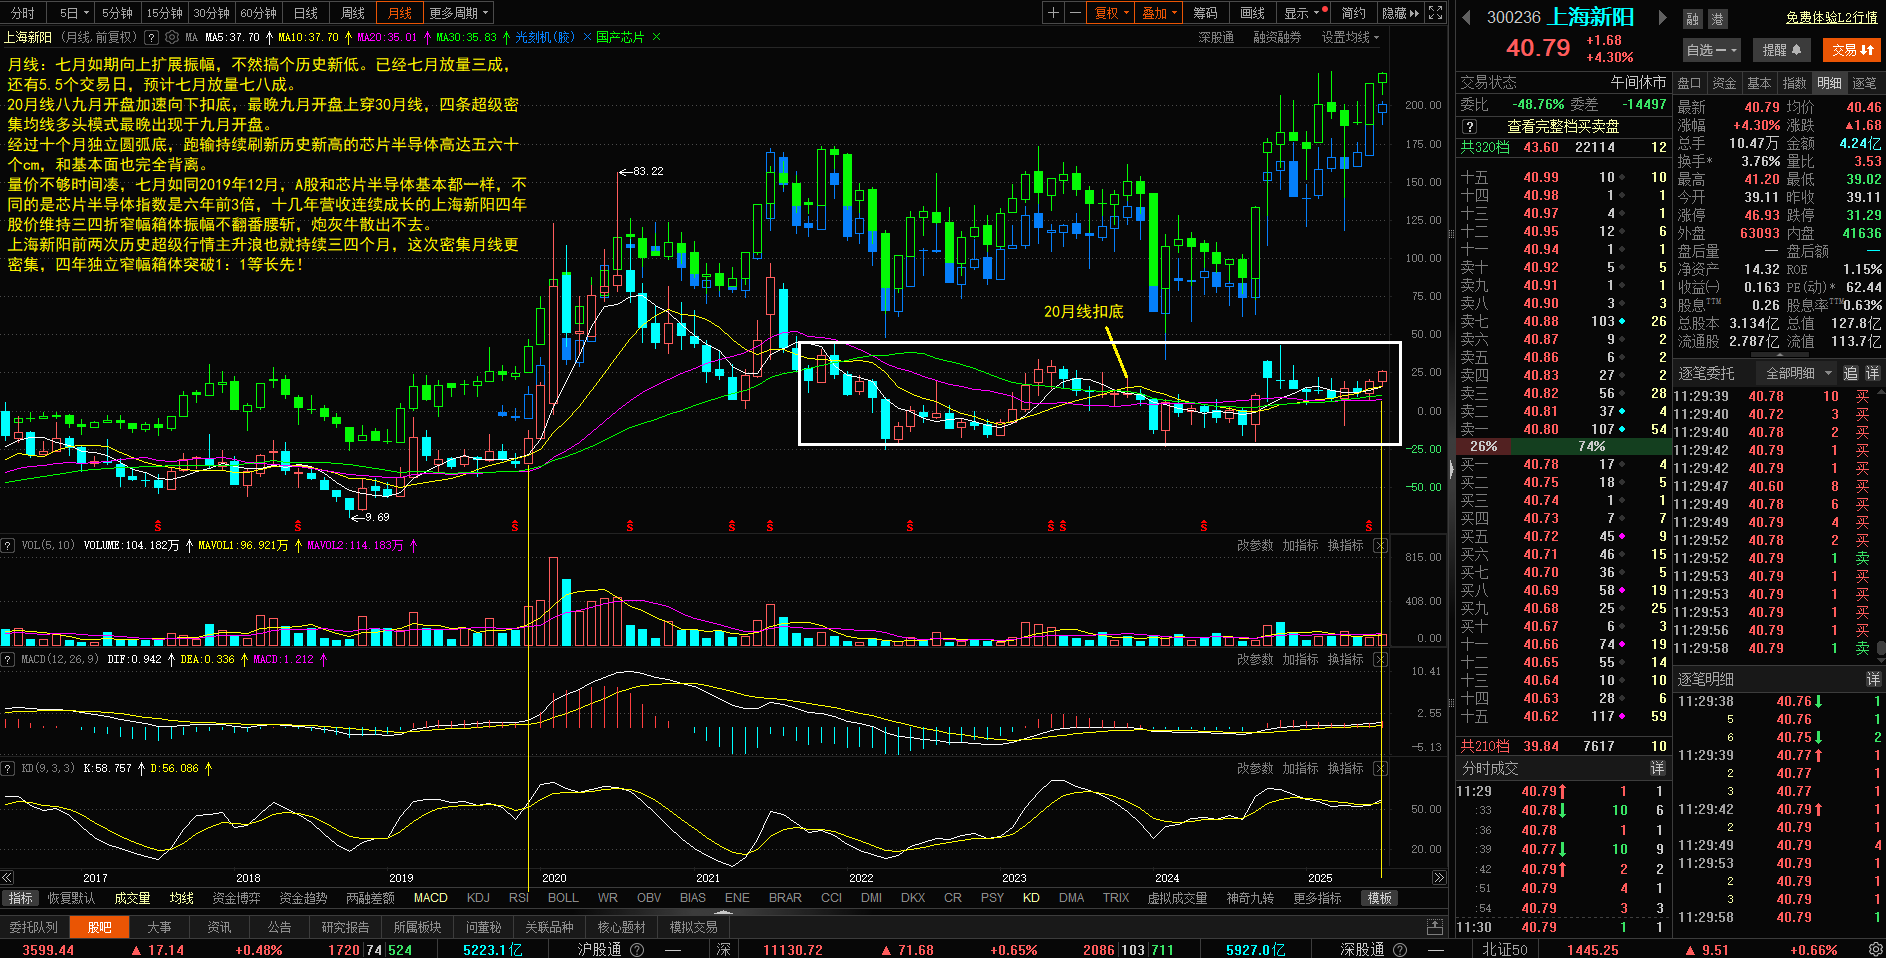Click the help icon of MACD panel
1886x958 pixels.
pos(8,659)
